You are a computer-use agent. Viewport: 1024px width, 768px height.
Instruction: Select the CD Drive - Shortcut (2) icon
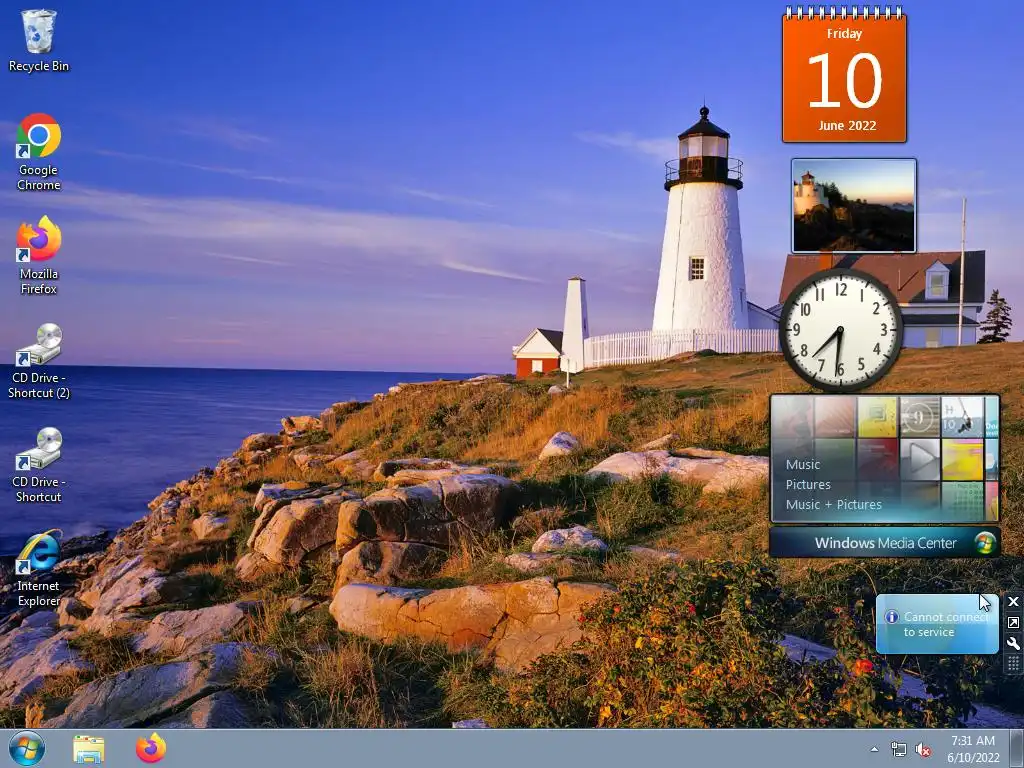pyautogui.click(x=39, y=360)
